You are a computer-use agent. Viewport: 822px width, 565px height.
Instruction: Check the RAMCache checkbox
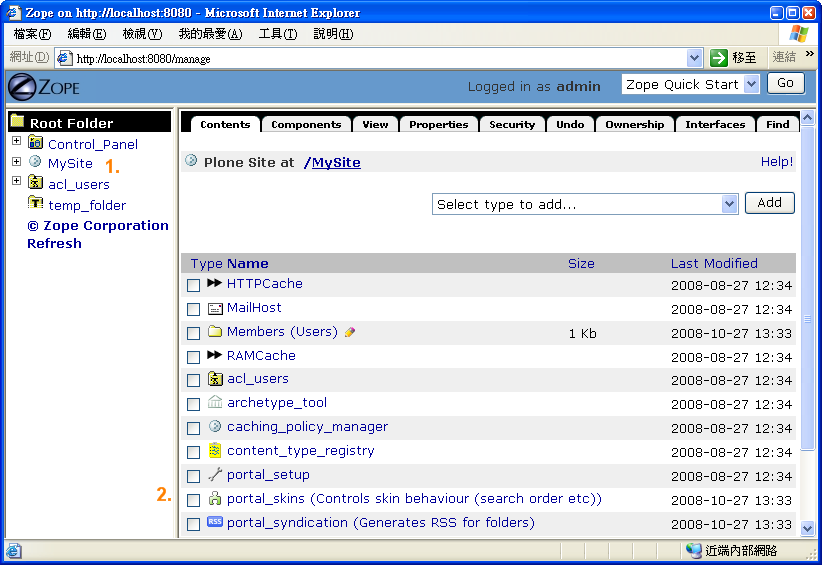pyautogui.click(x=193, y=357)
